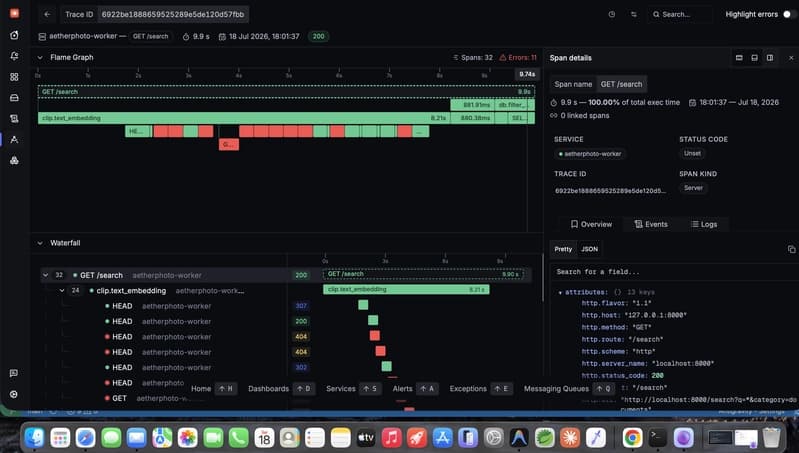Collapse the Waterfall section

point(40,243)
